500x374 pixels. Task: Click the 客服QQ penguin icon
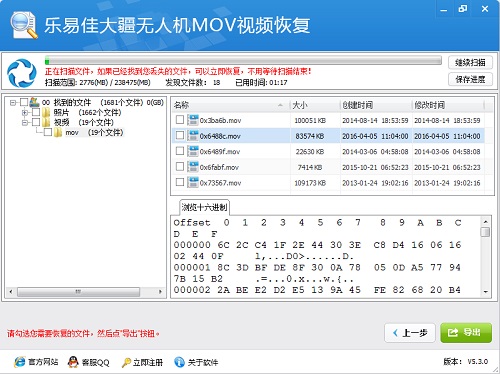coord(73,362)
